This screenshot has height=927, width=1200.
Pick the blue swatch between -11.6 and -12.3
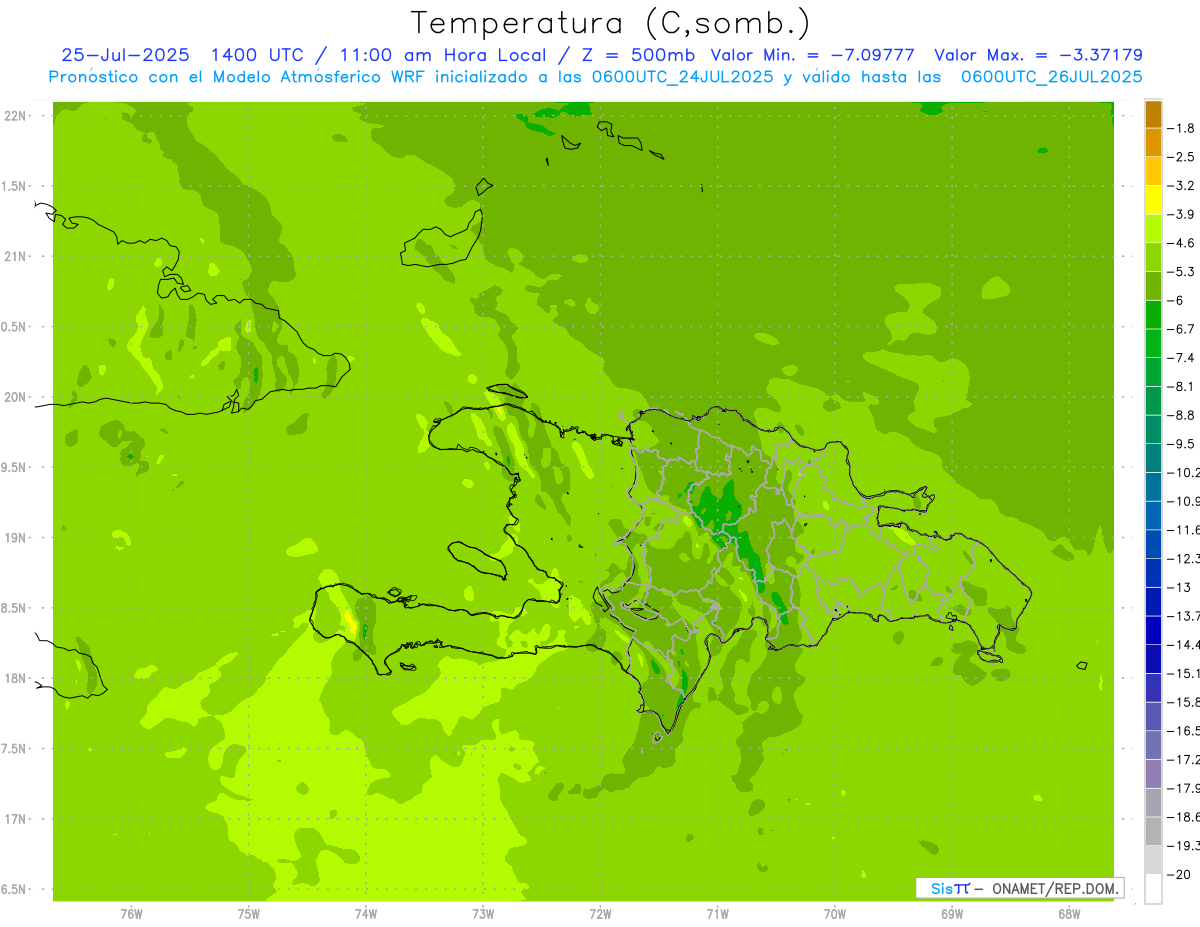point(1153,544)
